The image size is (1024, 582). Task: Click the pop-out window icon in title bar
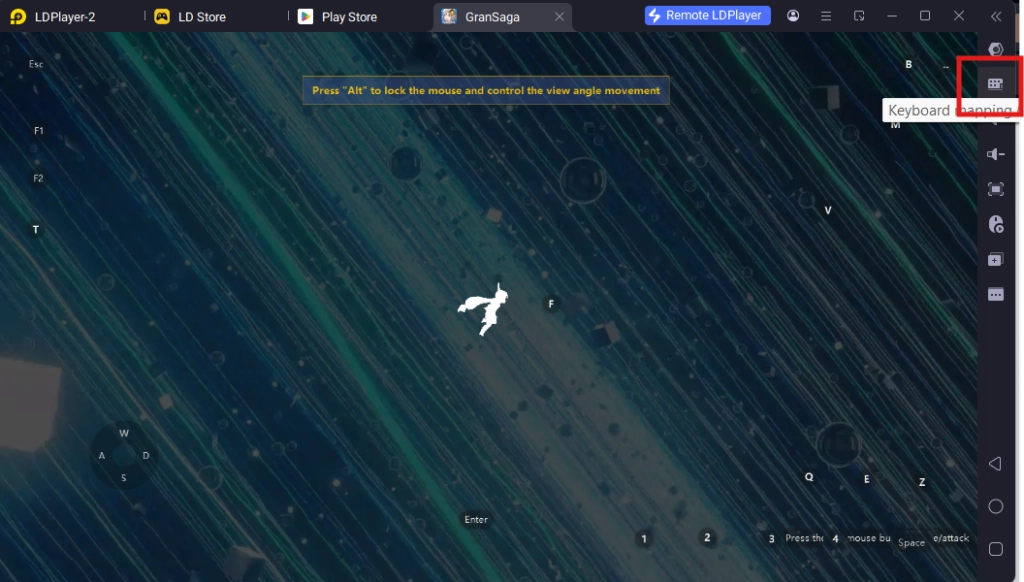point(859,16)
